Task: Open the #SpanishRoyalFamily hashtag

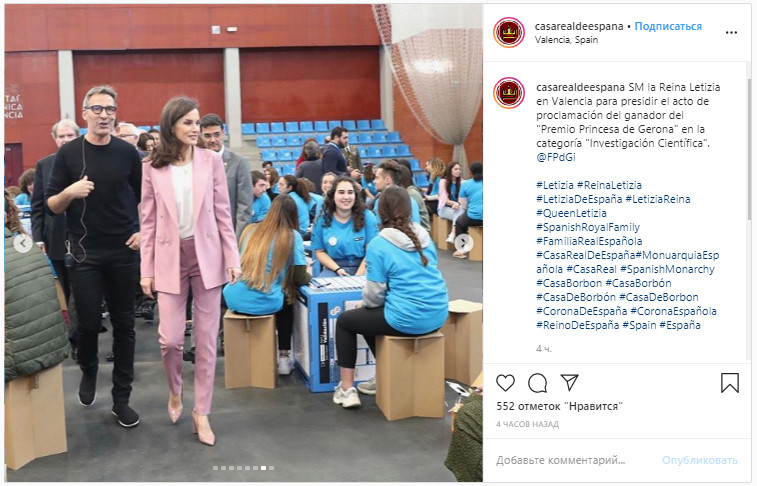Action: tap(588, 227)
